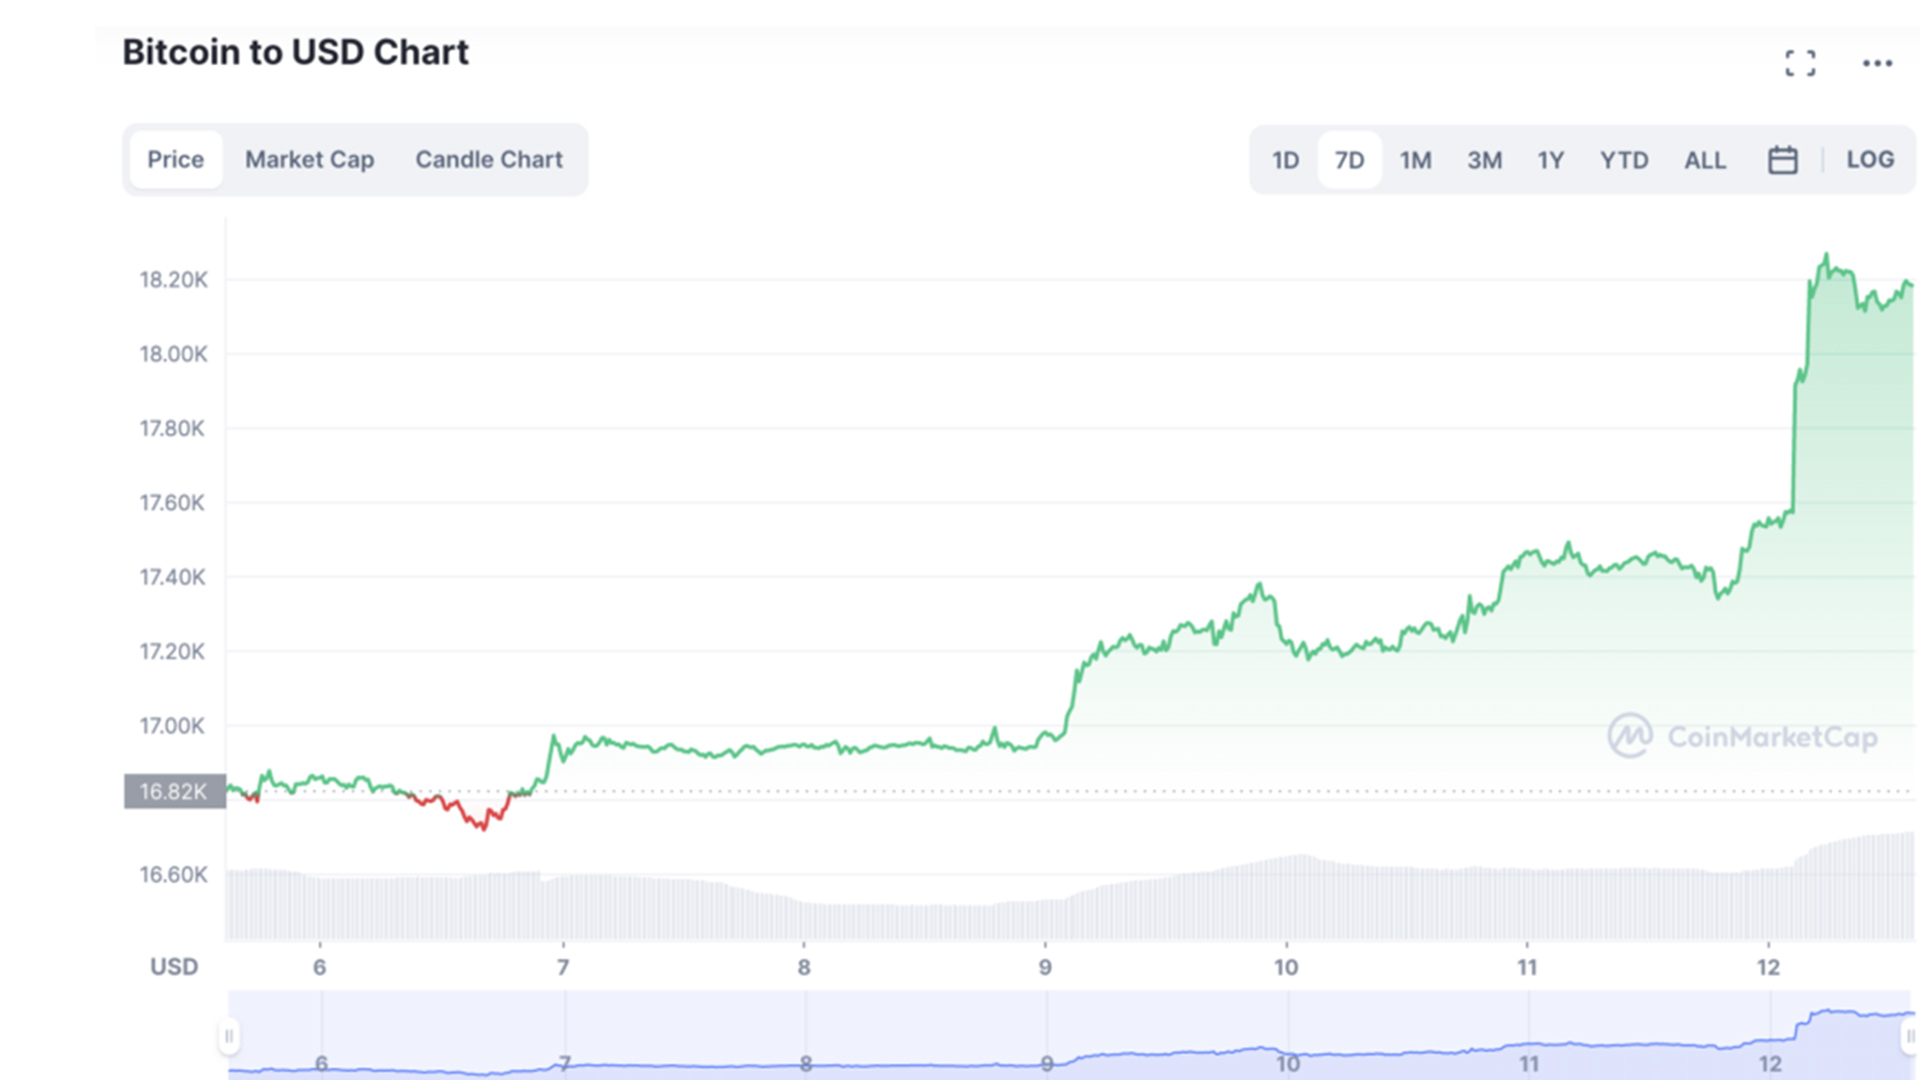Select the ALL time range

(x=1704, y=160)
